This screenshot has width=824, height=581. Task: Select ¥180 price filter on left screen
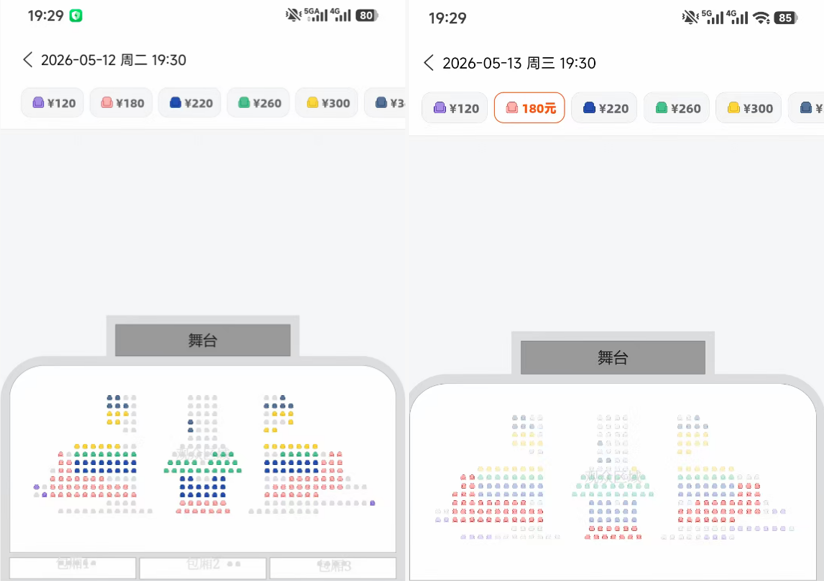coord(121,103)
